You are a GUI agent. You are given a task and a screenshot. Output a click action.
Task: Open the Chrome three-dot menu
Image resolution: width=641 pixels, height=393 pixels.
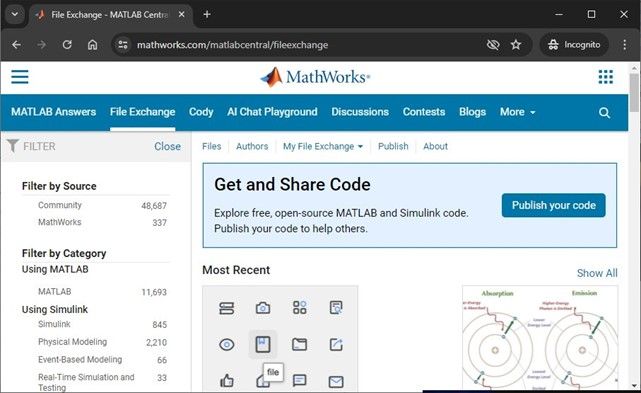tap(624, 45)
